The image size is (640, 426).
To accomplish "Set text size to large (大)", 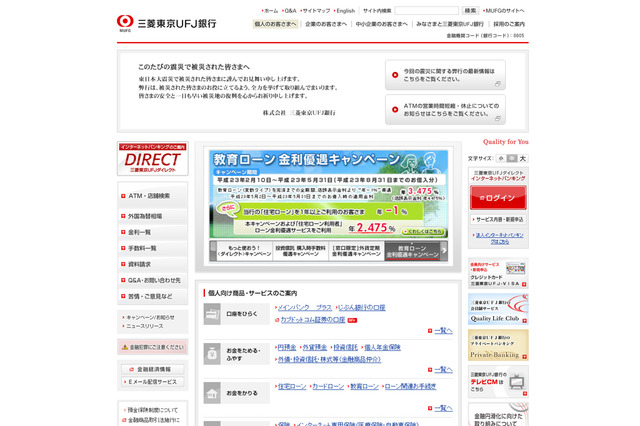I will 522,158.
